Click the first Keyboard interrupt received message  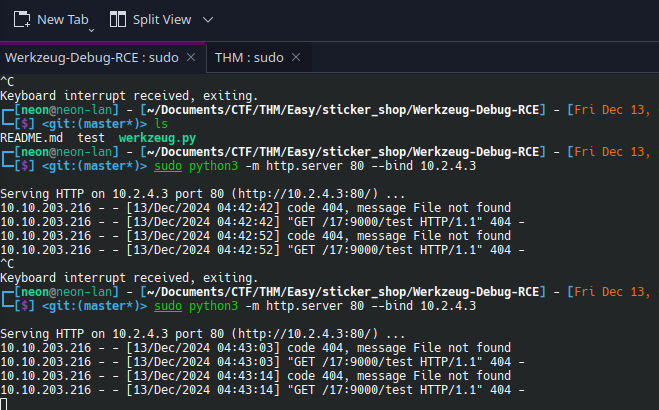[x=129, y=96]
